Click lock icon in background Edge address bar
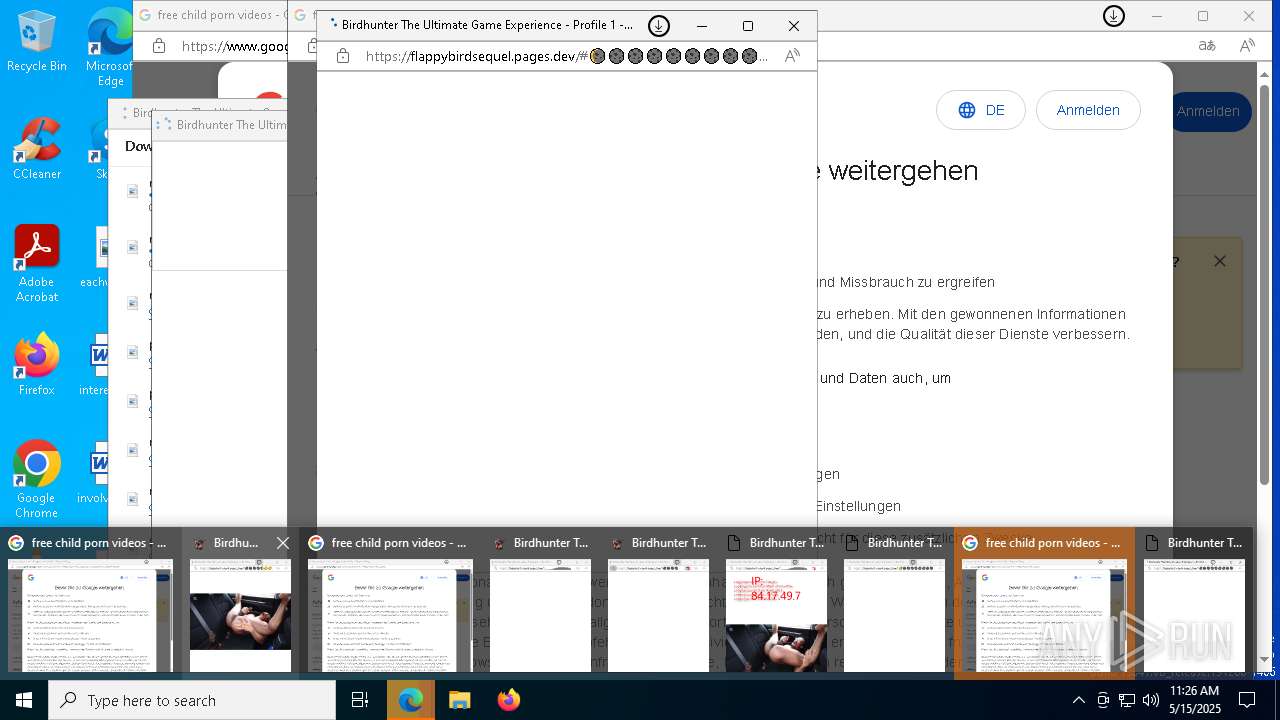The image size is (1280, 720). point(158,46)
